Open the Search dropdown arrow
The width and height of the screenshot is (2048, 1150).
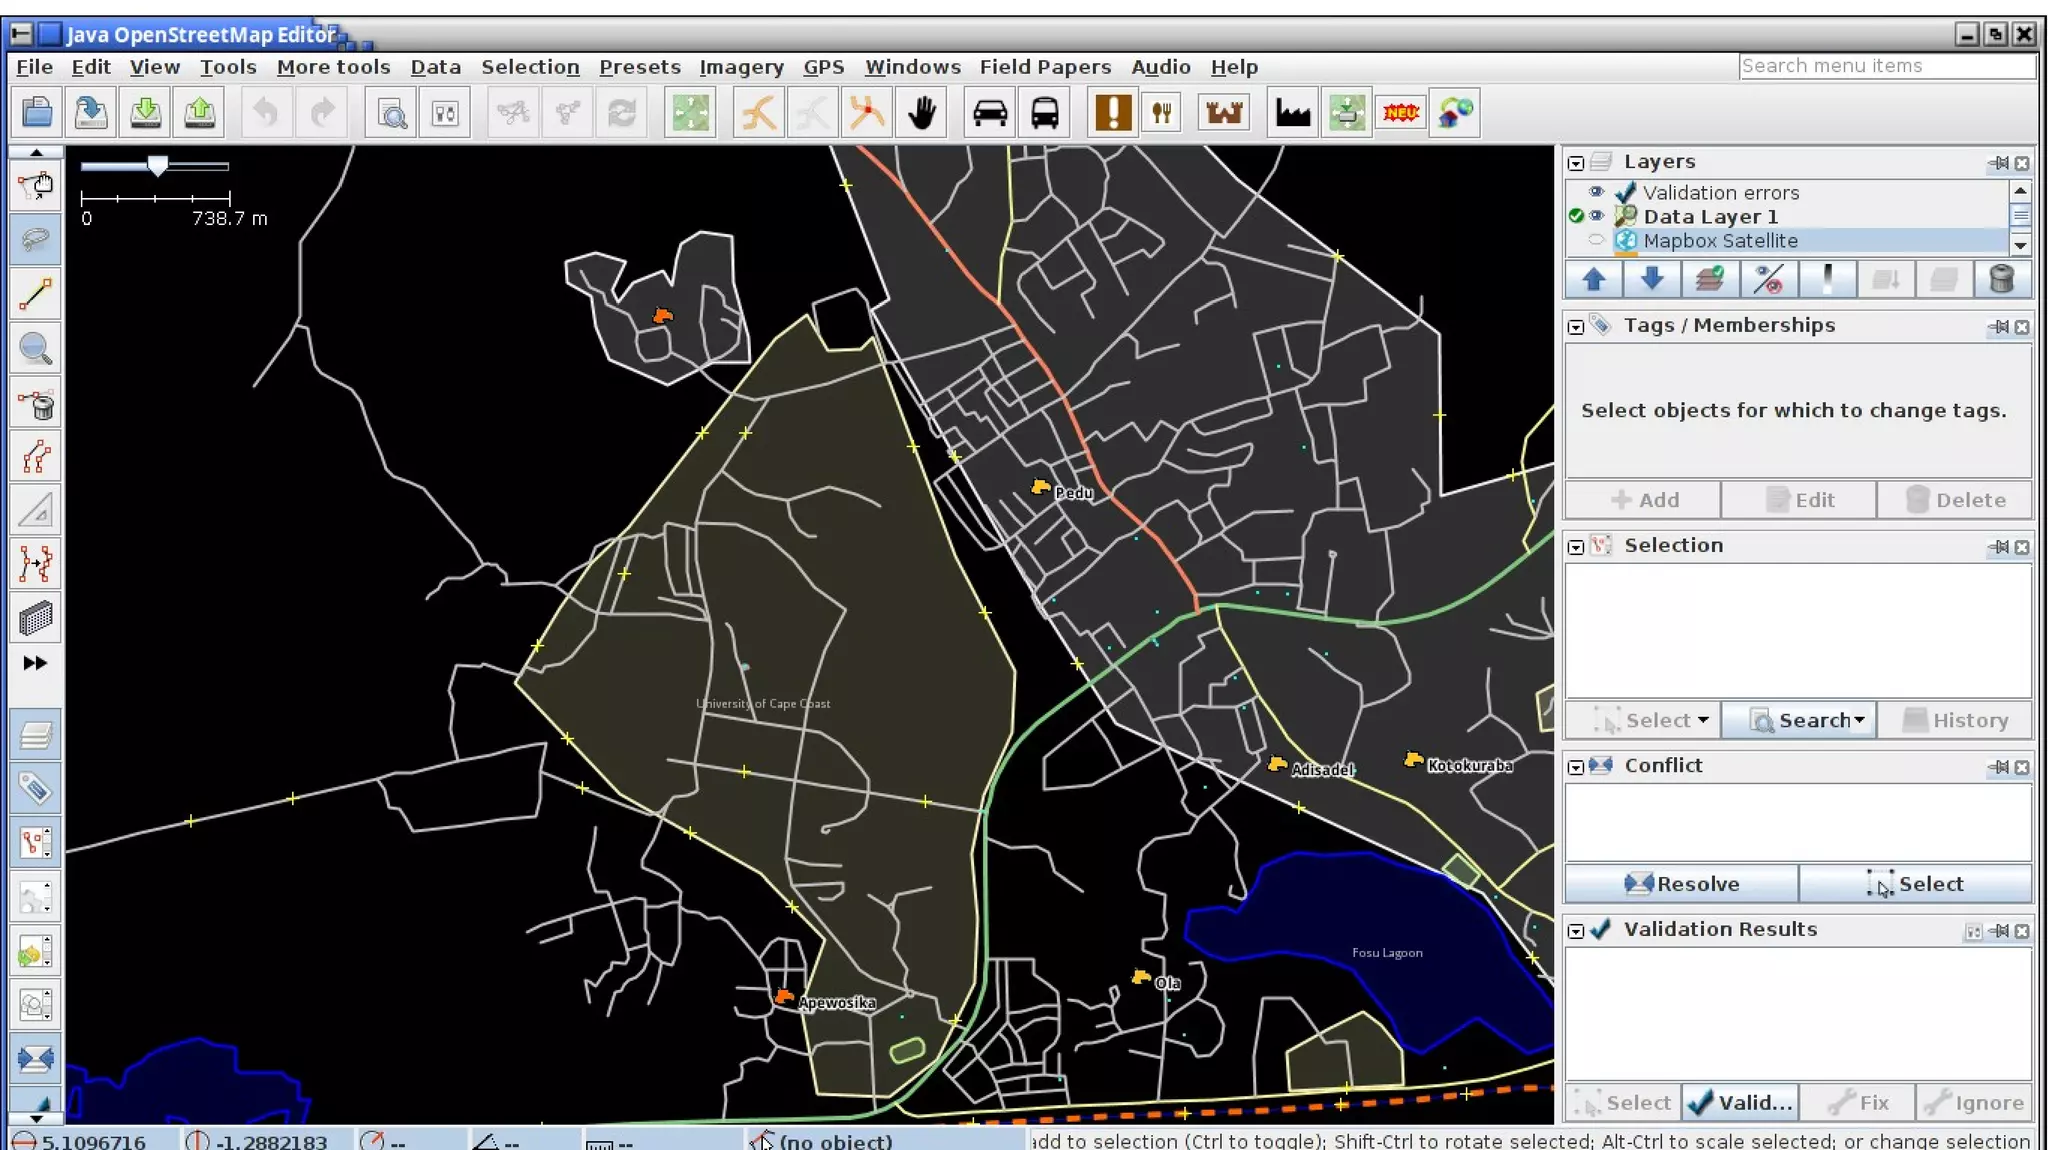[x=1859, y=720]
